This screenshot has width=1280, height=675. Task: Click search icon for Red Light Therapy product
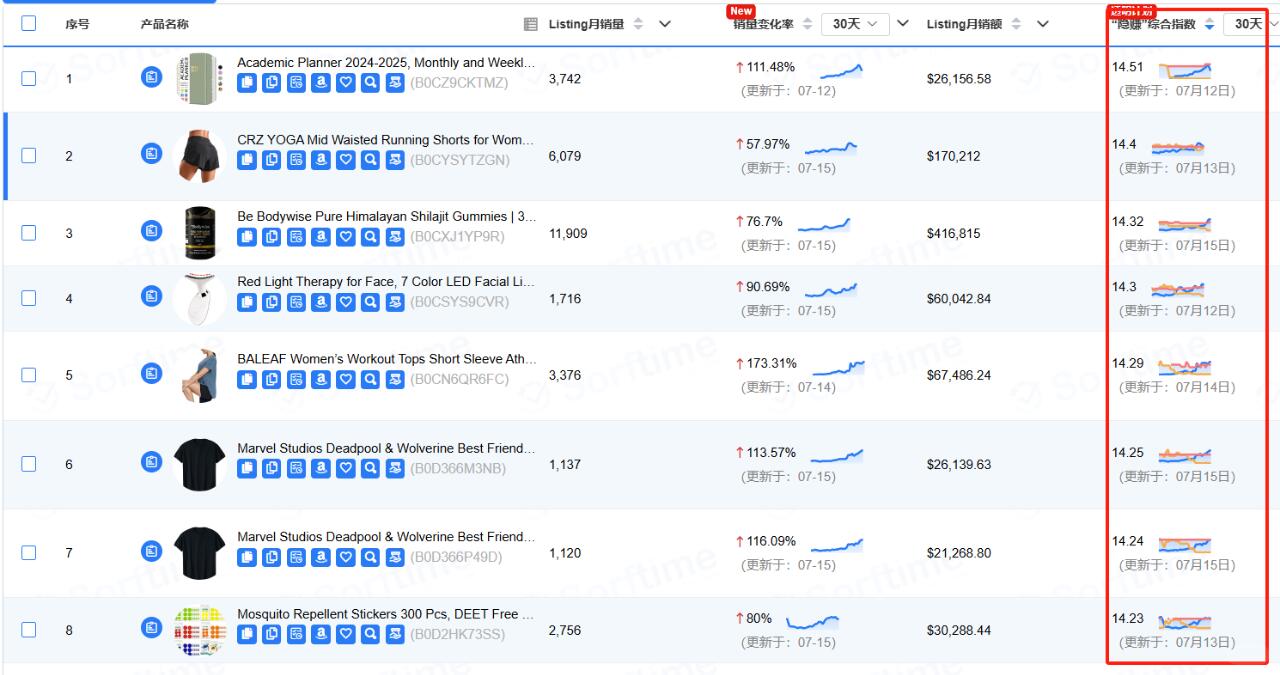coord(370,302)
